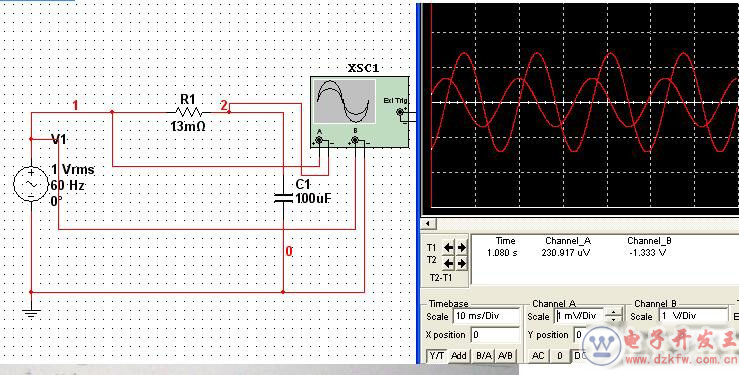Select the R1 resistor symbol
Screen dimensions: 739x375
[x=189, y=112]
